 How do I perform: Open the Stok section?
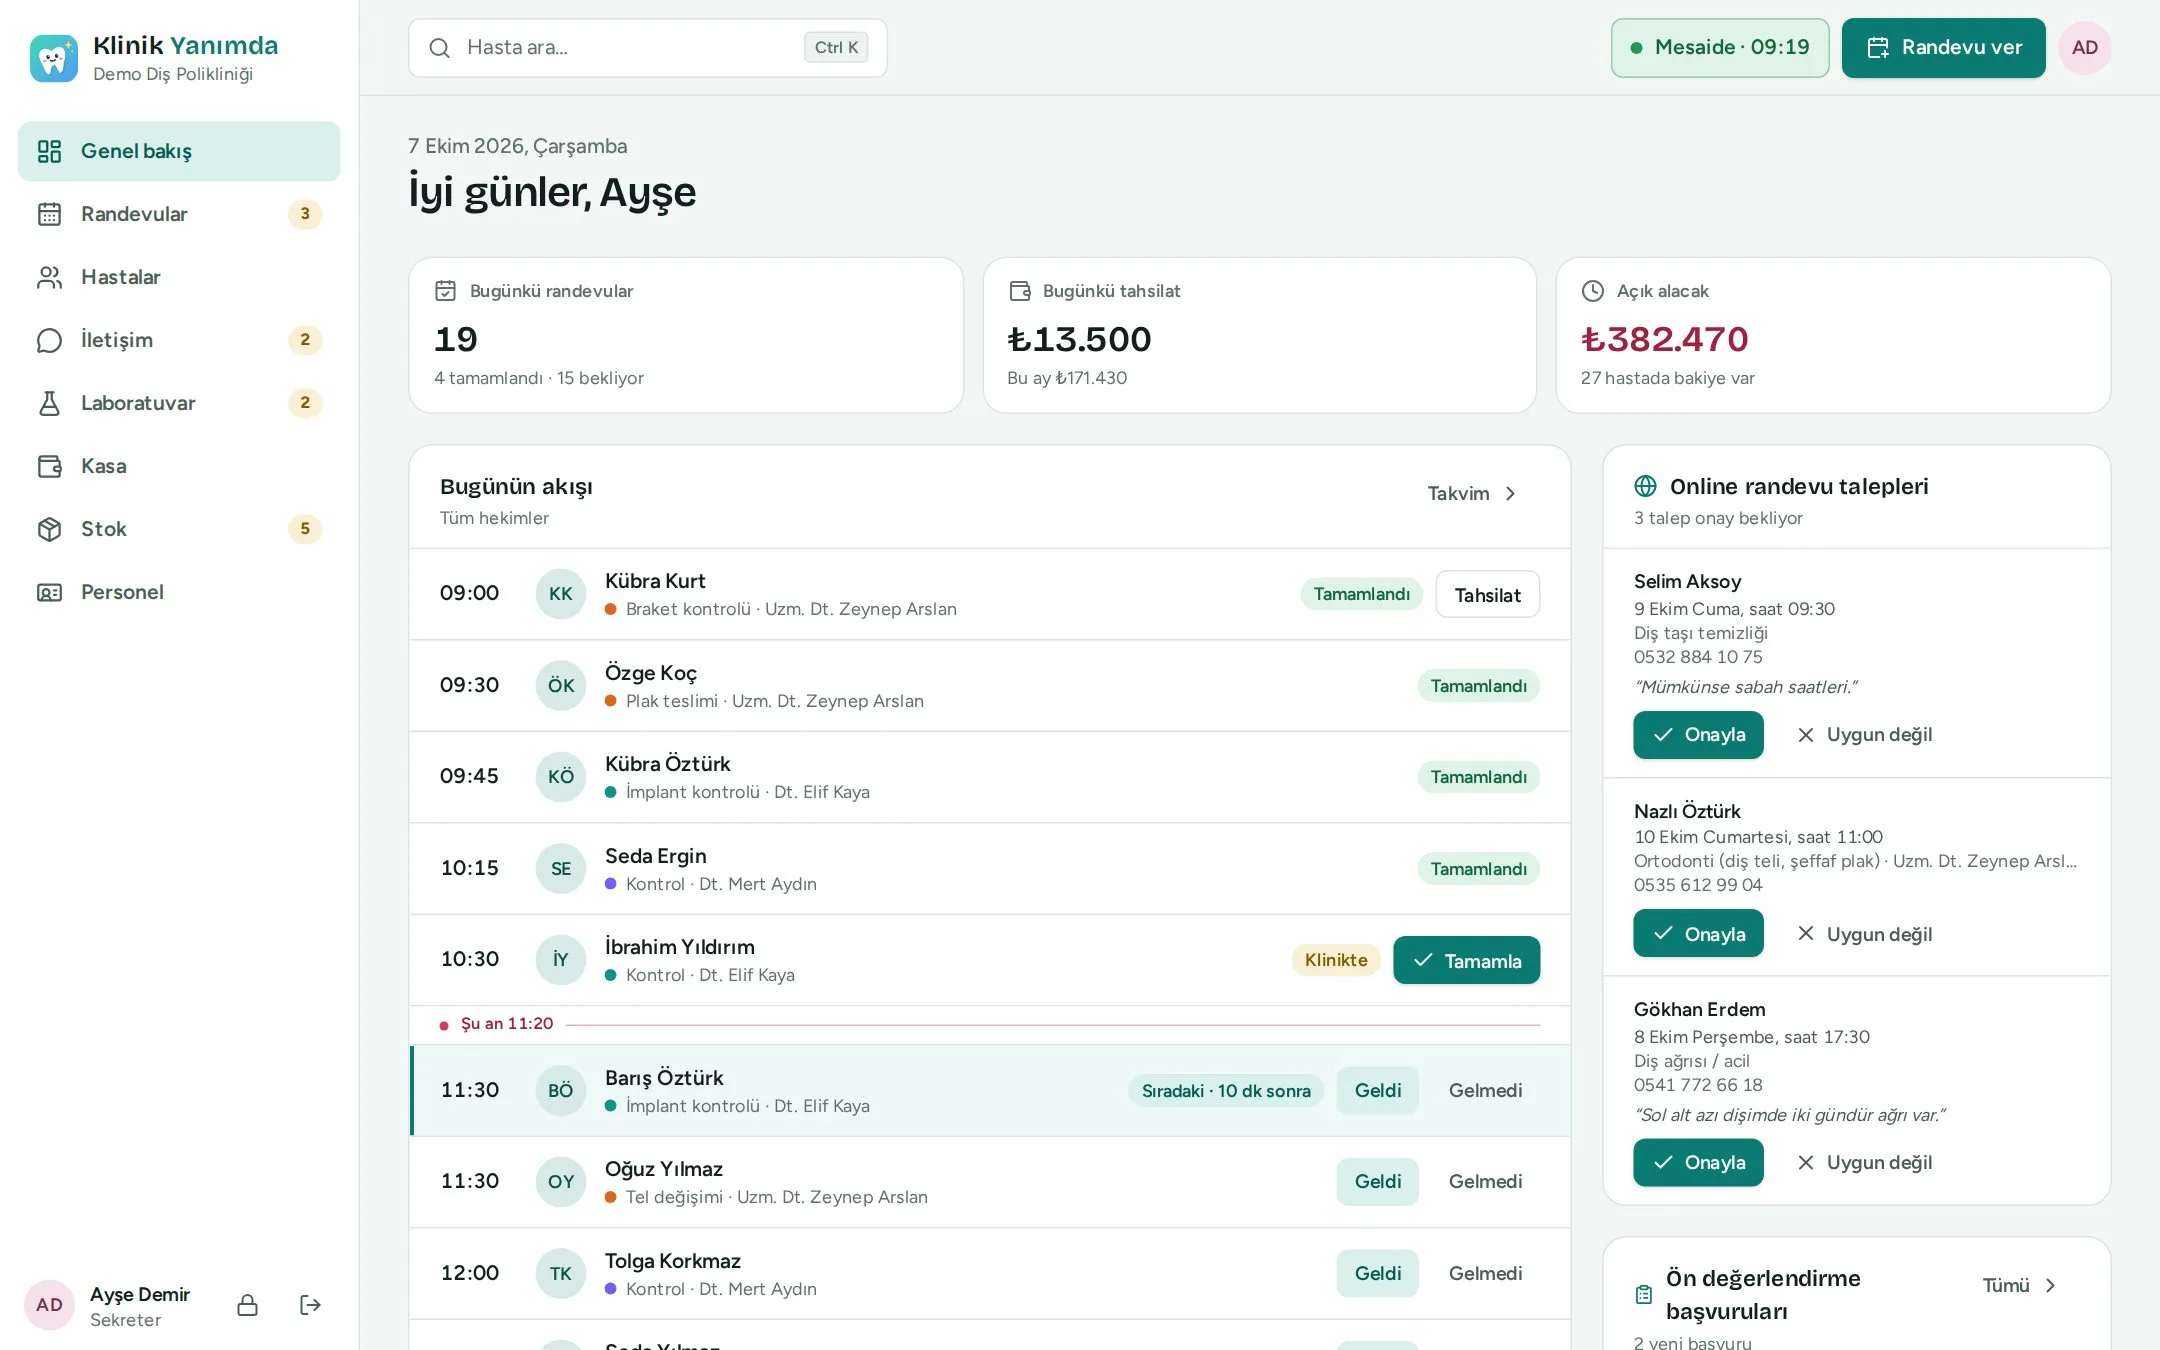point(179,529)
